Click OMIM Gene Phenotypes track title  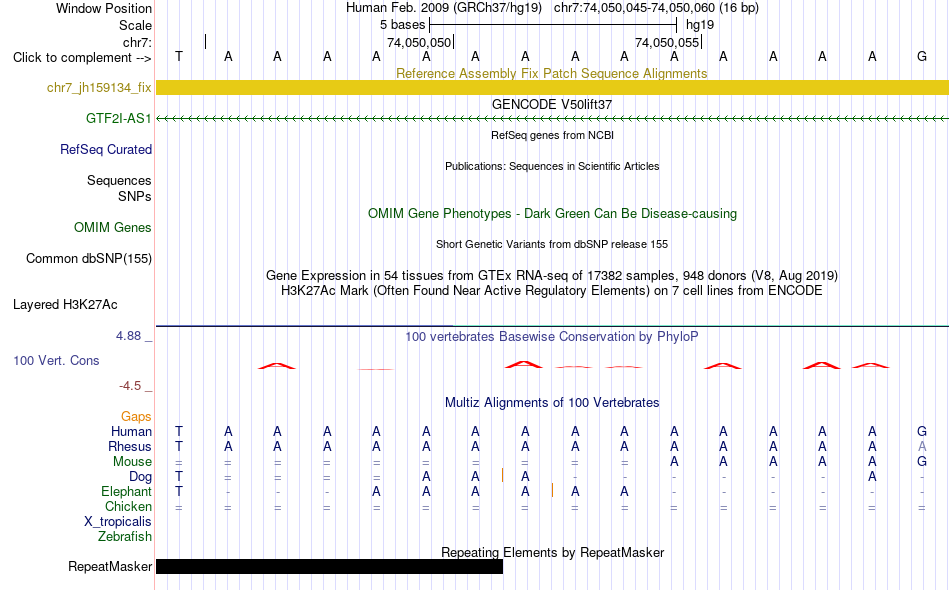tap(552, 214)
